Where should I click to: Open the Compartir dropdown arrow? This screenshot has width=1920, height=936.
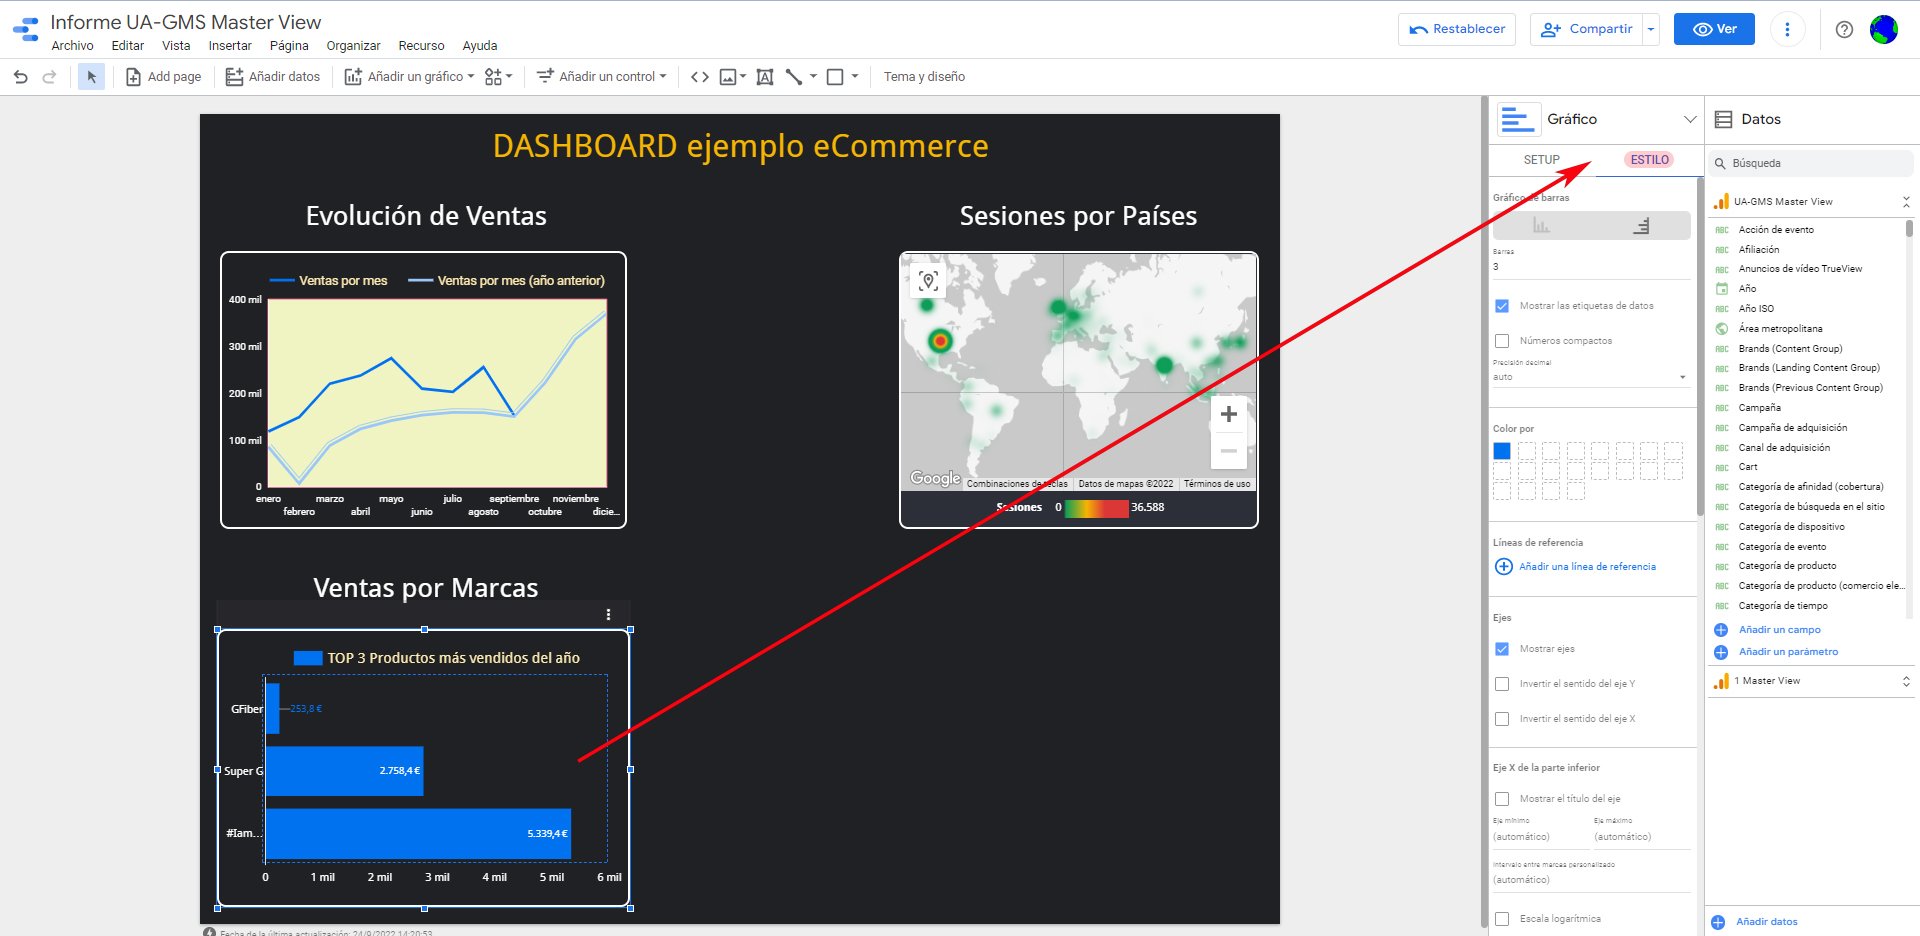click(1651, 29)
